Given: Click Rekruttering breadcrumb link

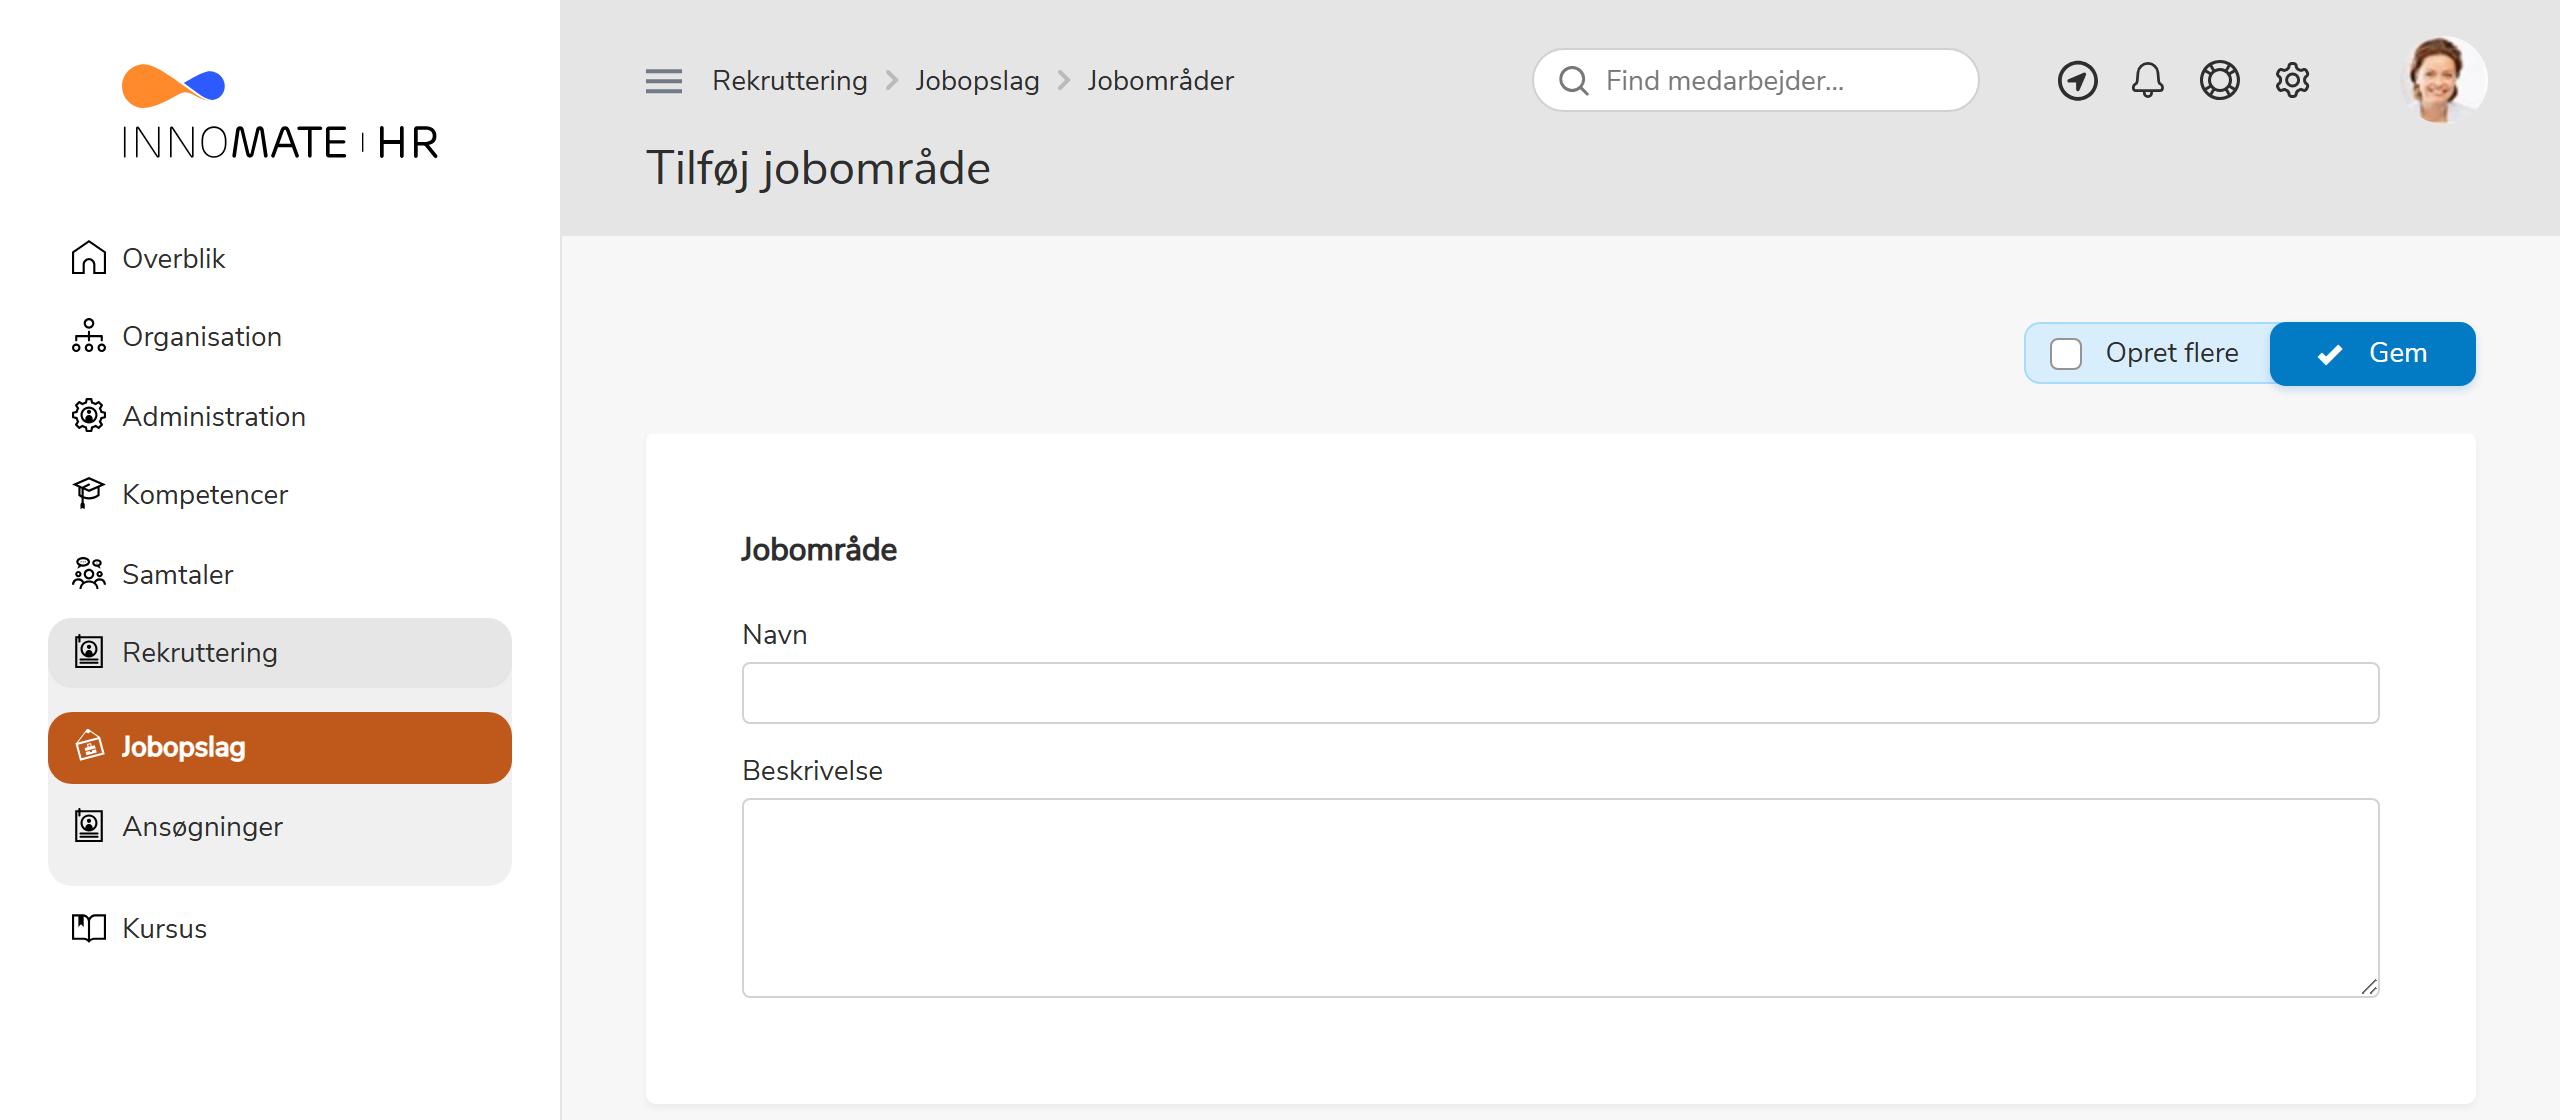Looking at the screenshot, I should point(789,81).
